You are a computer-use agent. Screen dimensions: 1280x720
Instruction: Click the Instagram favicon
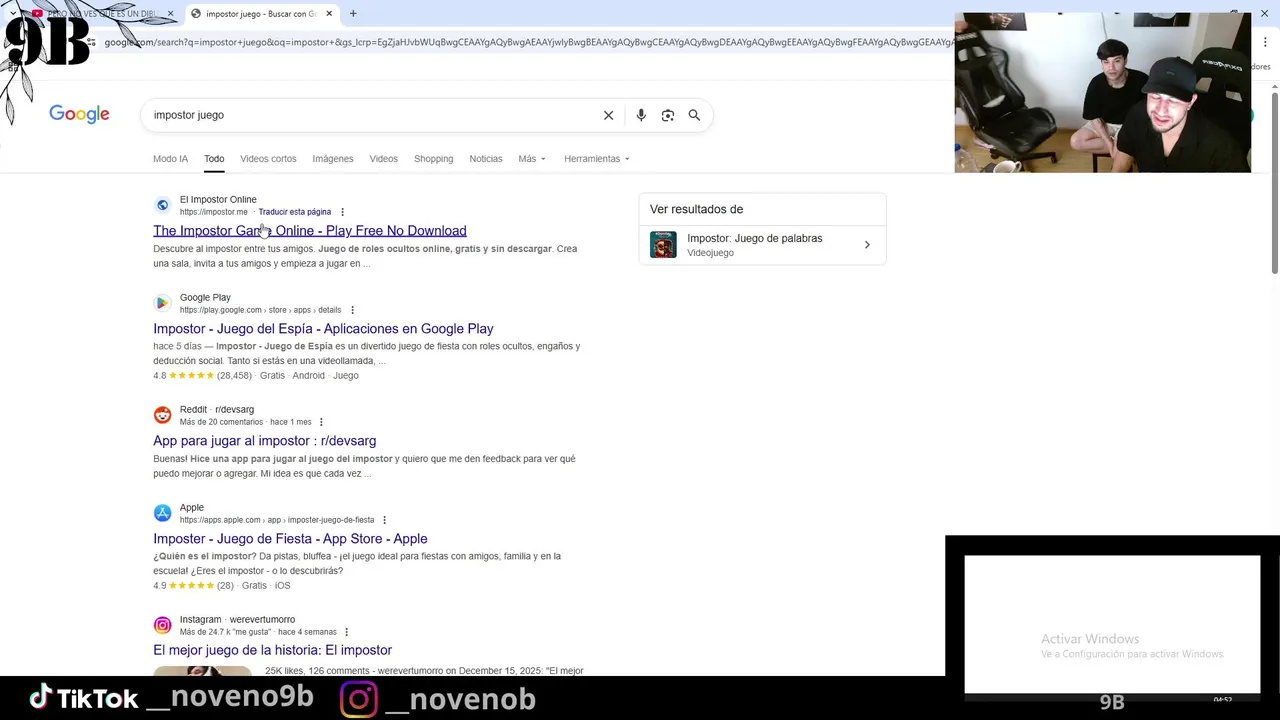click(x=162, y=625)
